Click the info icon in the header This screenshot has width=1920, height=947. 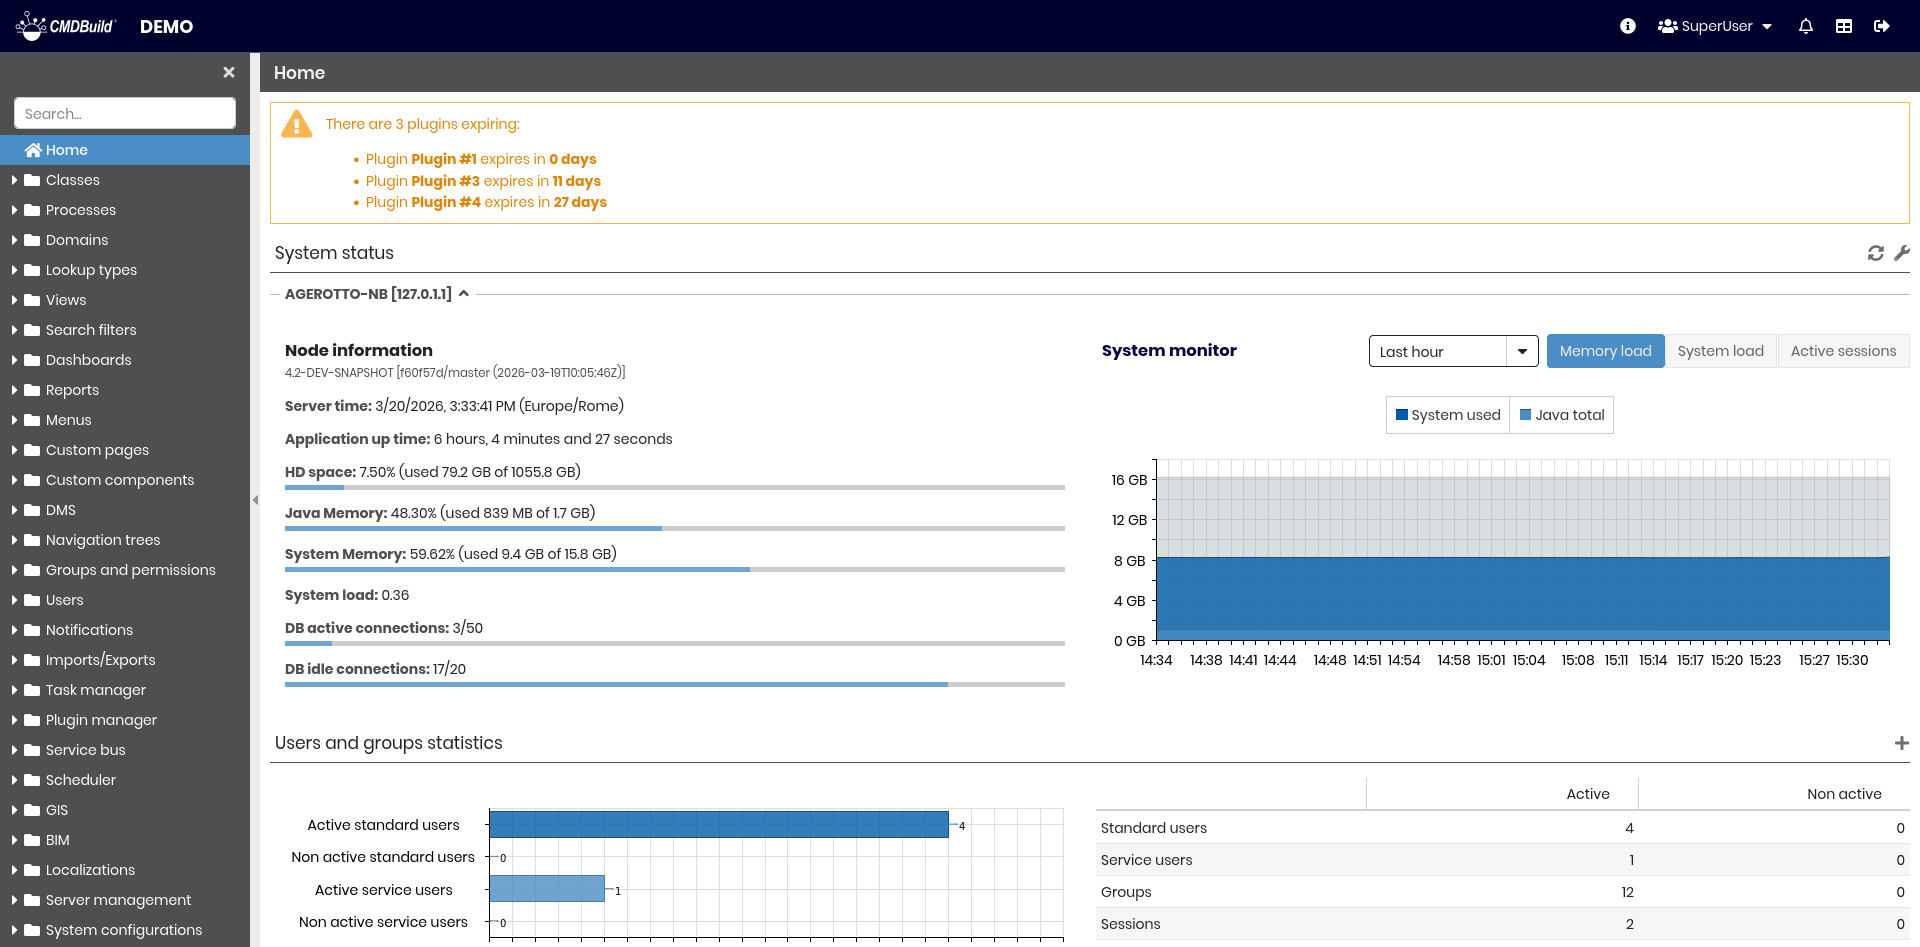[x=1628, y=26]
